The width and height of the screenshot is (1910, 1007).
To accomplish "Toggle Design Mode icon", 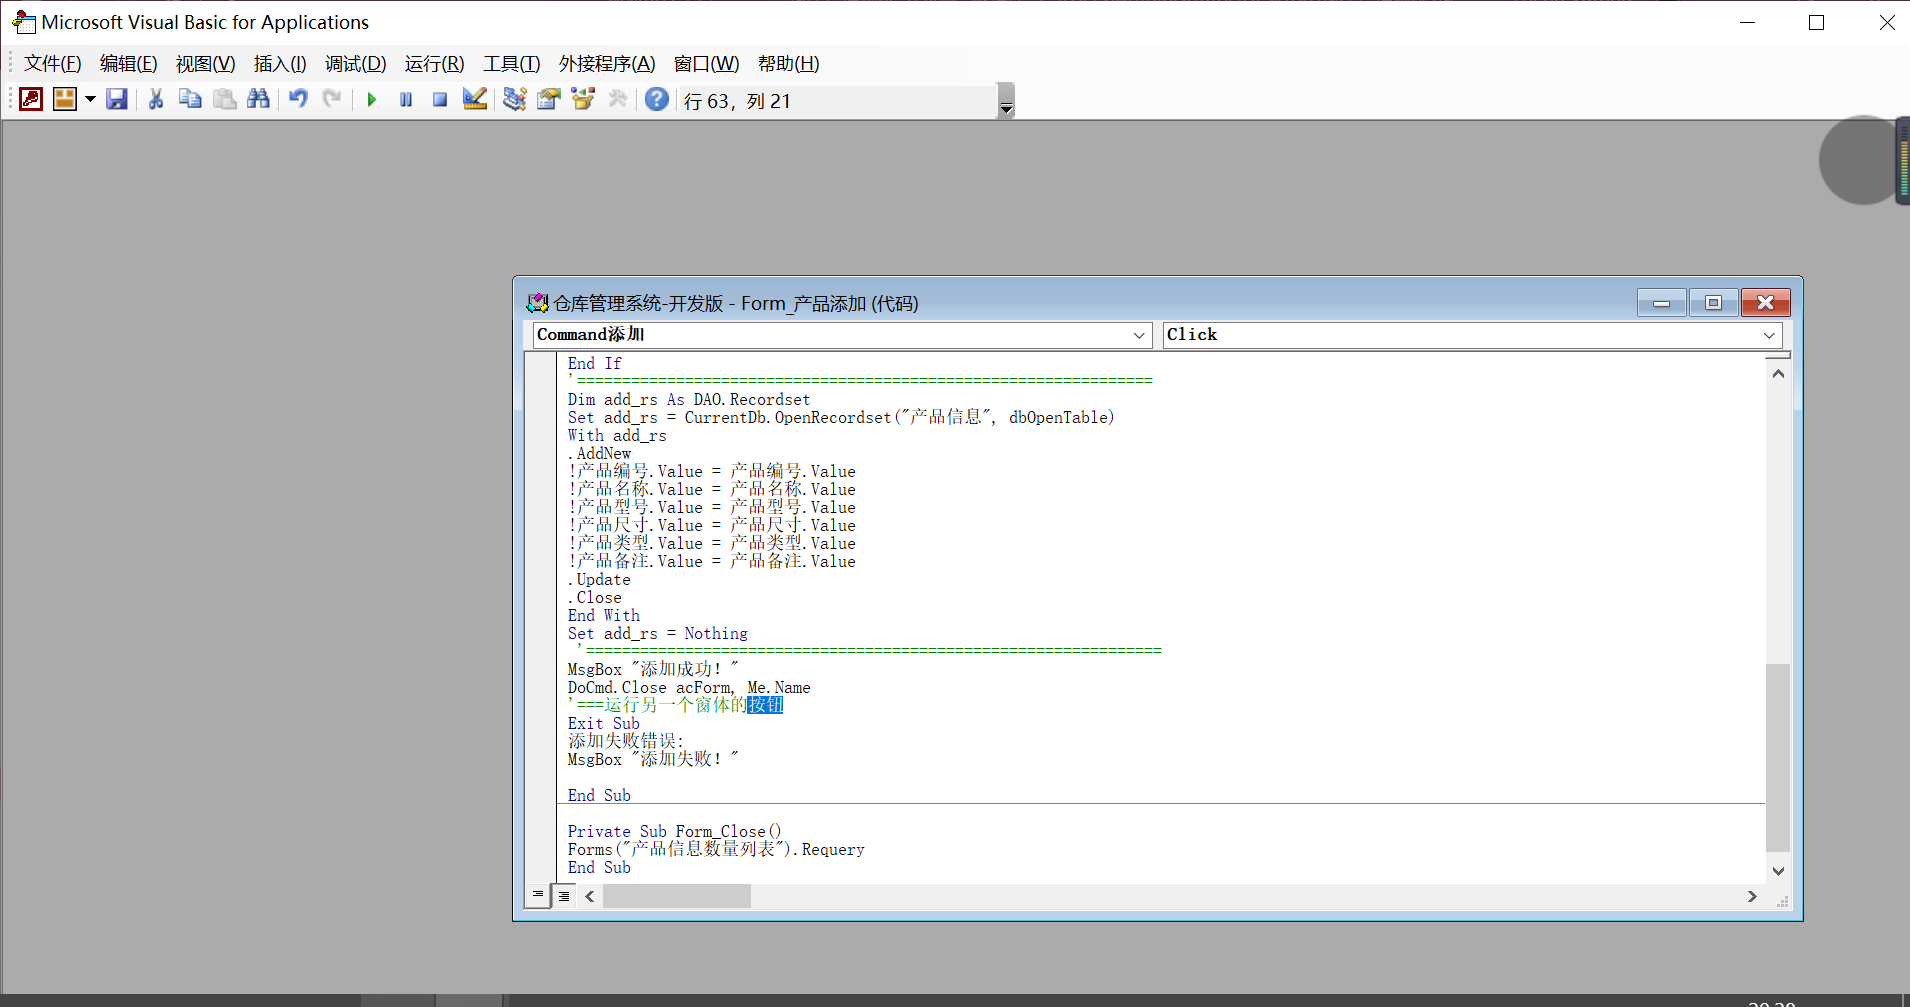I will pos(475,99).
